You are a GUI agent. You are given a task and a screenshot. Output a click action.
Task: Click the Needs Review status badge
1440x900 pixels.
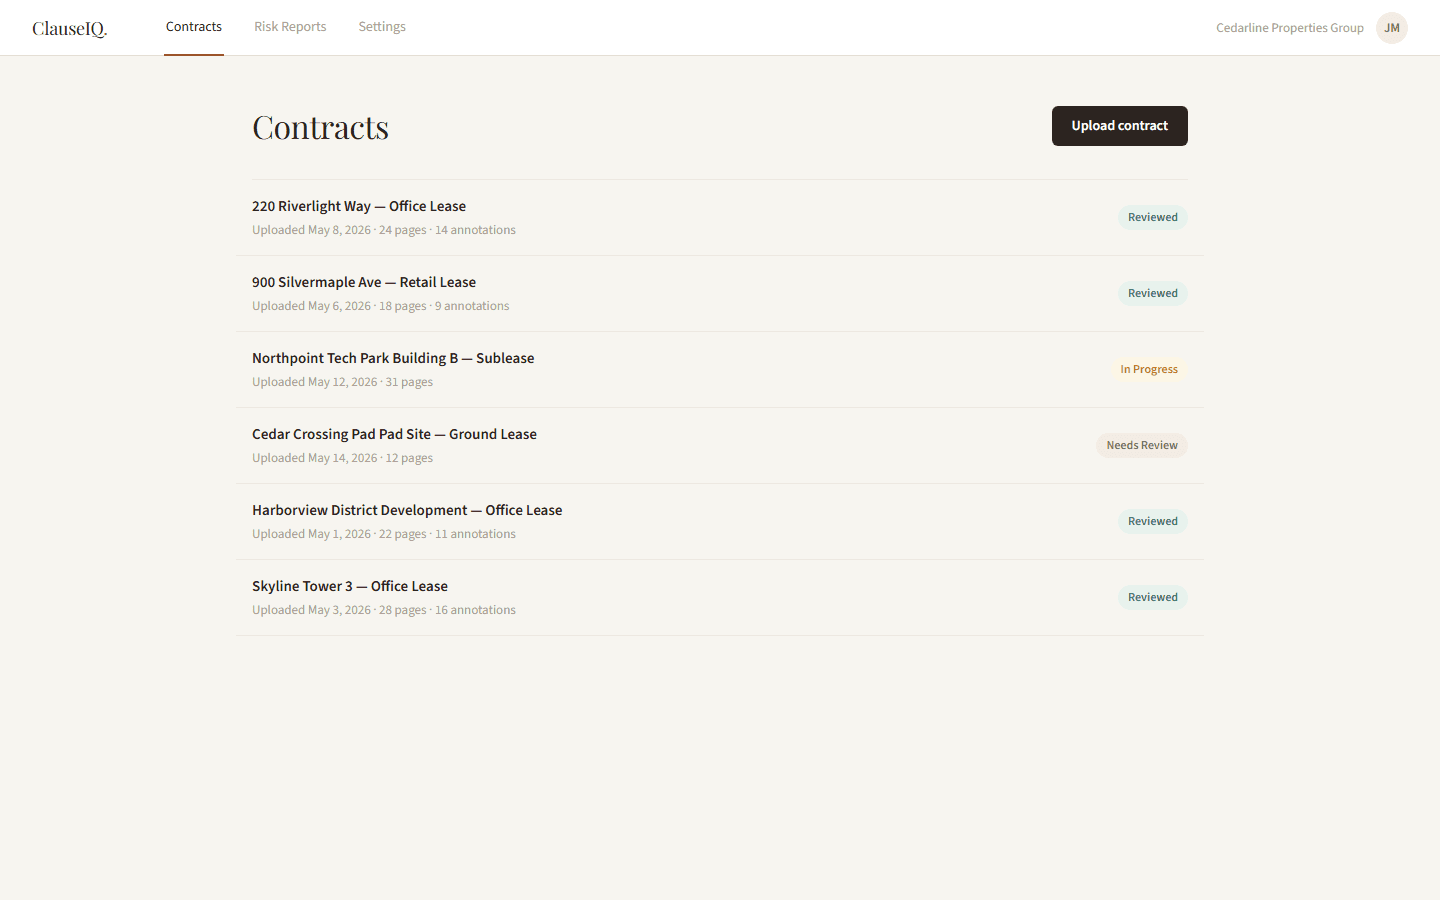pyautogui.click(x=1142, y=445)
